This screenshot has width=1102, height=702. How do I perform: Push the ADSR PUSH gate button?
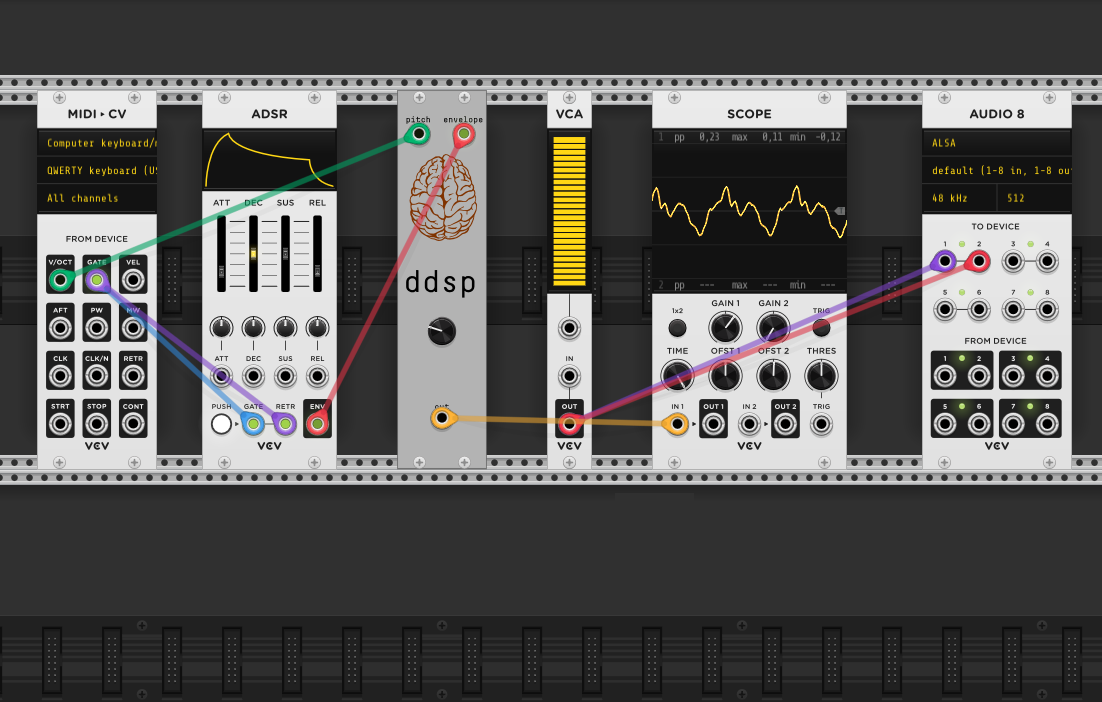[x=221, y=424]
